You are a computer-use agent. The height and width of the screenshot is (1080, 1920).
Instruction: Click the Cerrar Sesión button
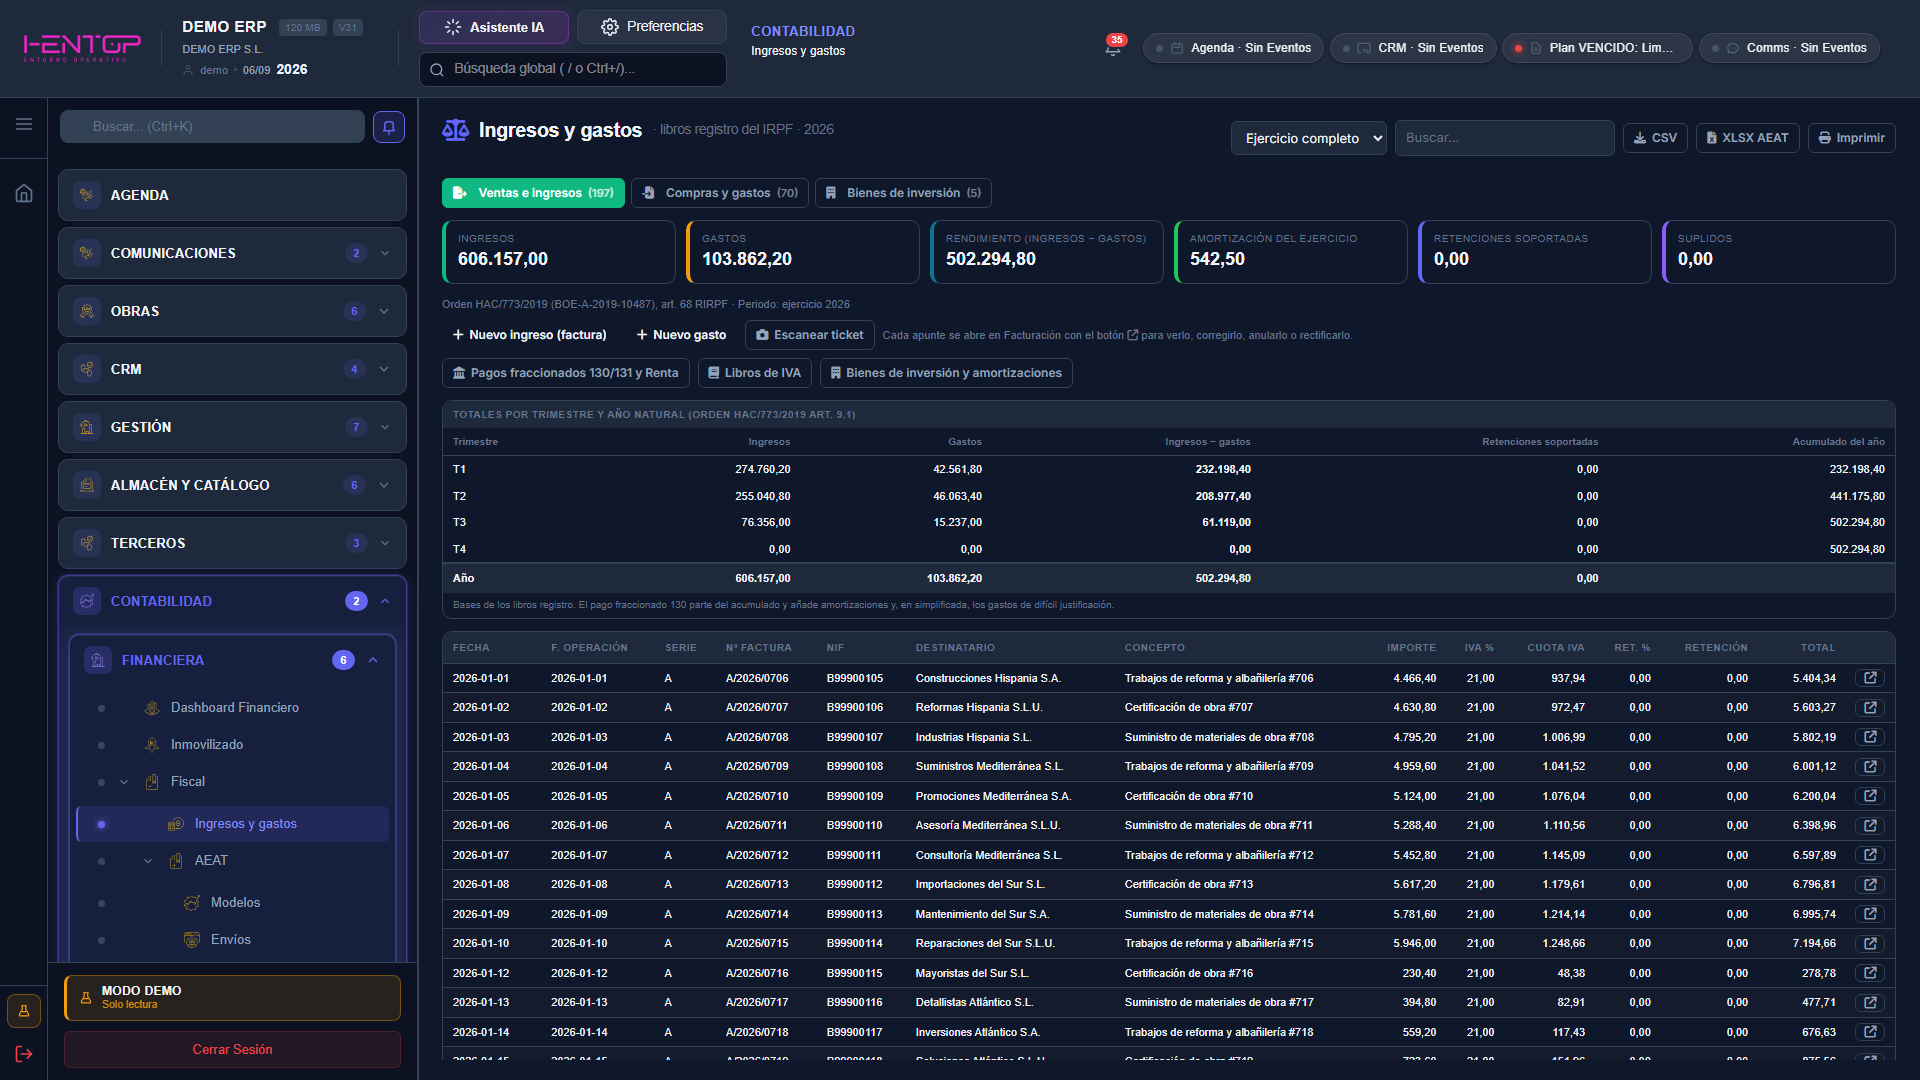click(x=232, y=1050)
